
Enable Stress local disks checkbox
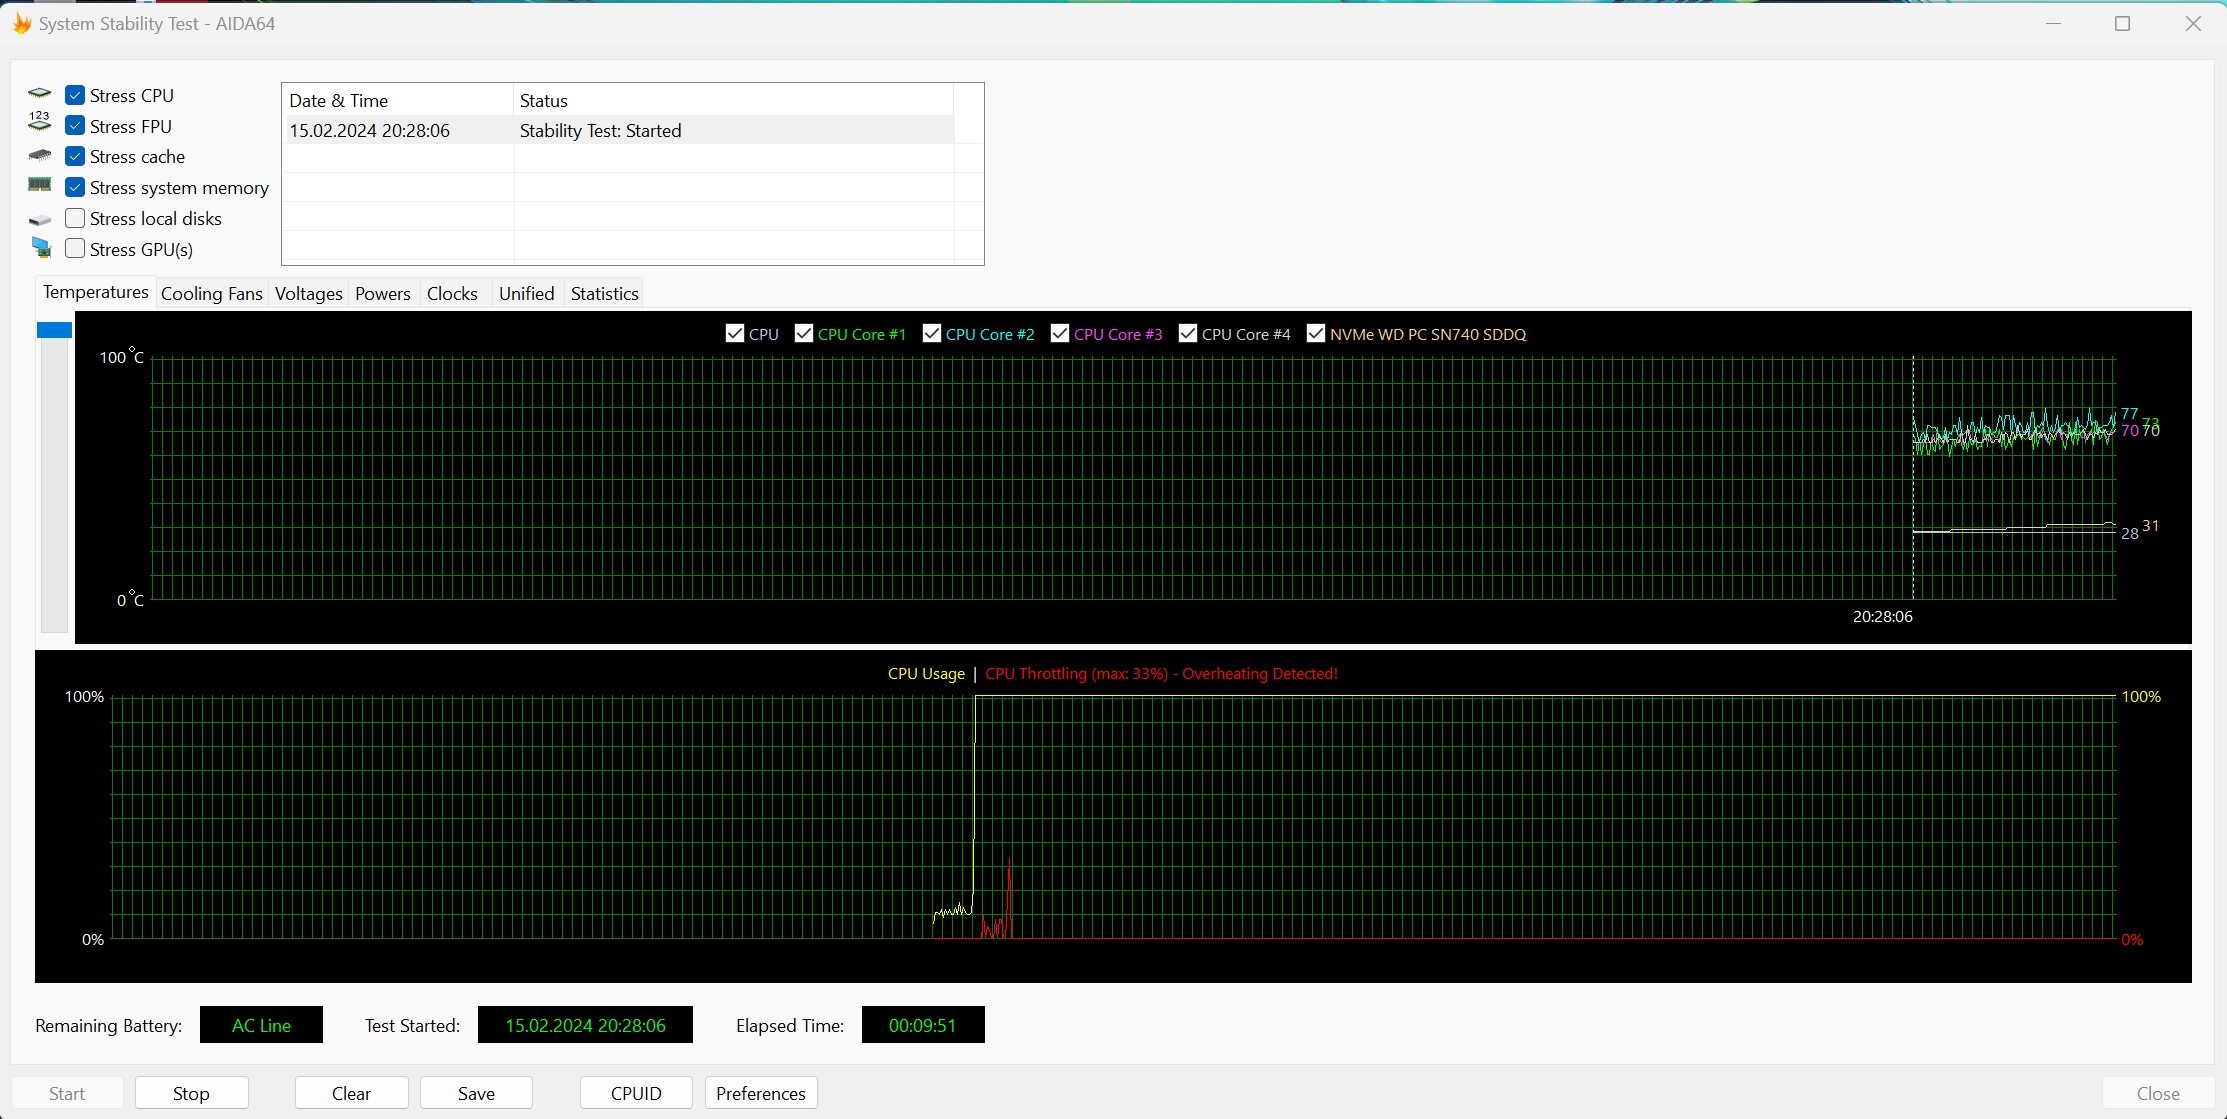(75, 218)
